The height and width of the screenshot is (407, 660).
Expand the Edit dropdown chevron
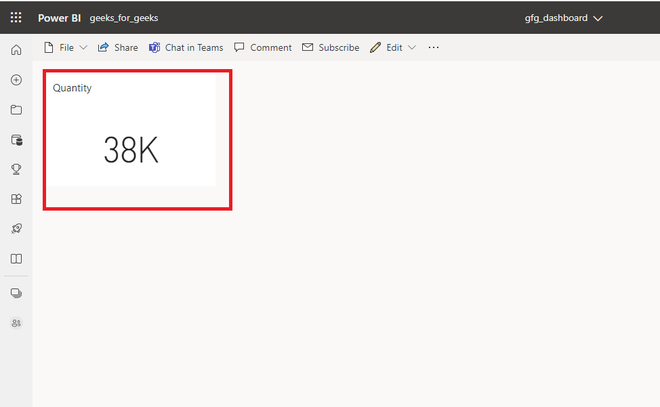[412, 48]
